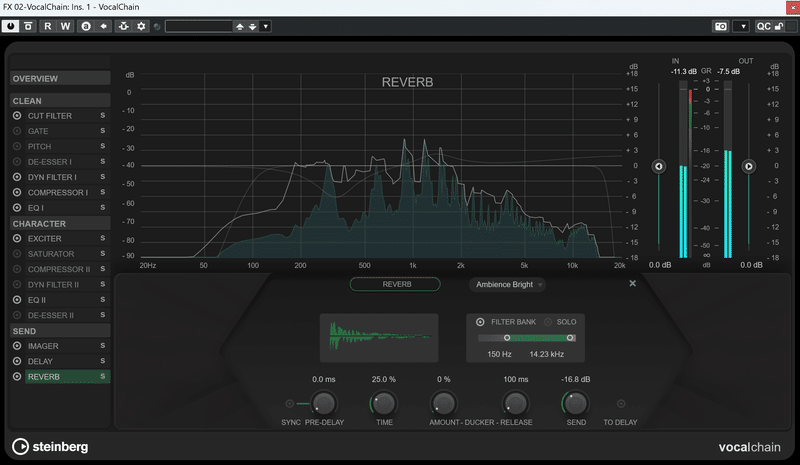Click the reverb TIME knob

[384, 404]
